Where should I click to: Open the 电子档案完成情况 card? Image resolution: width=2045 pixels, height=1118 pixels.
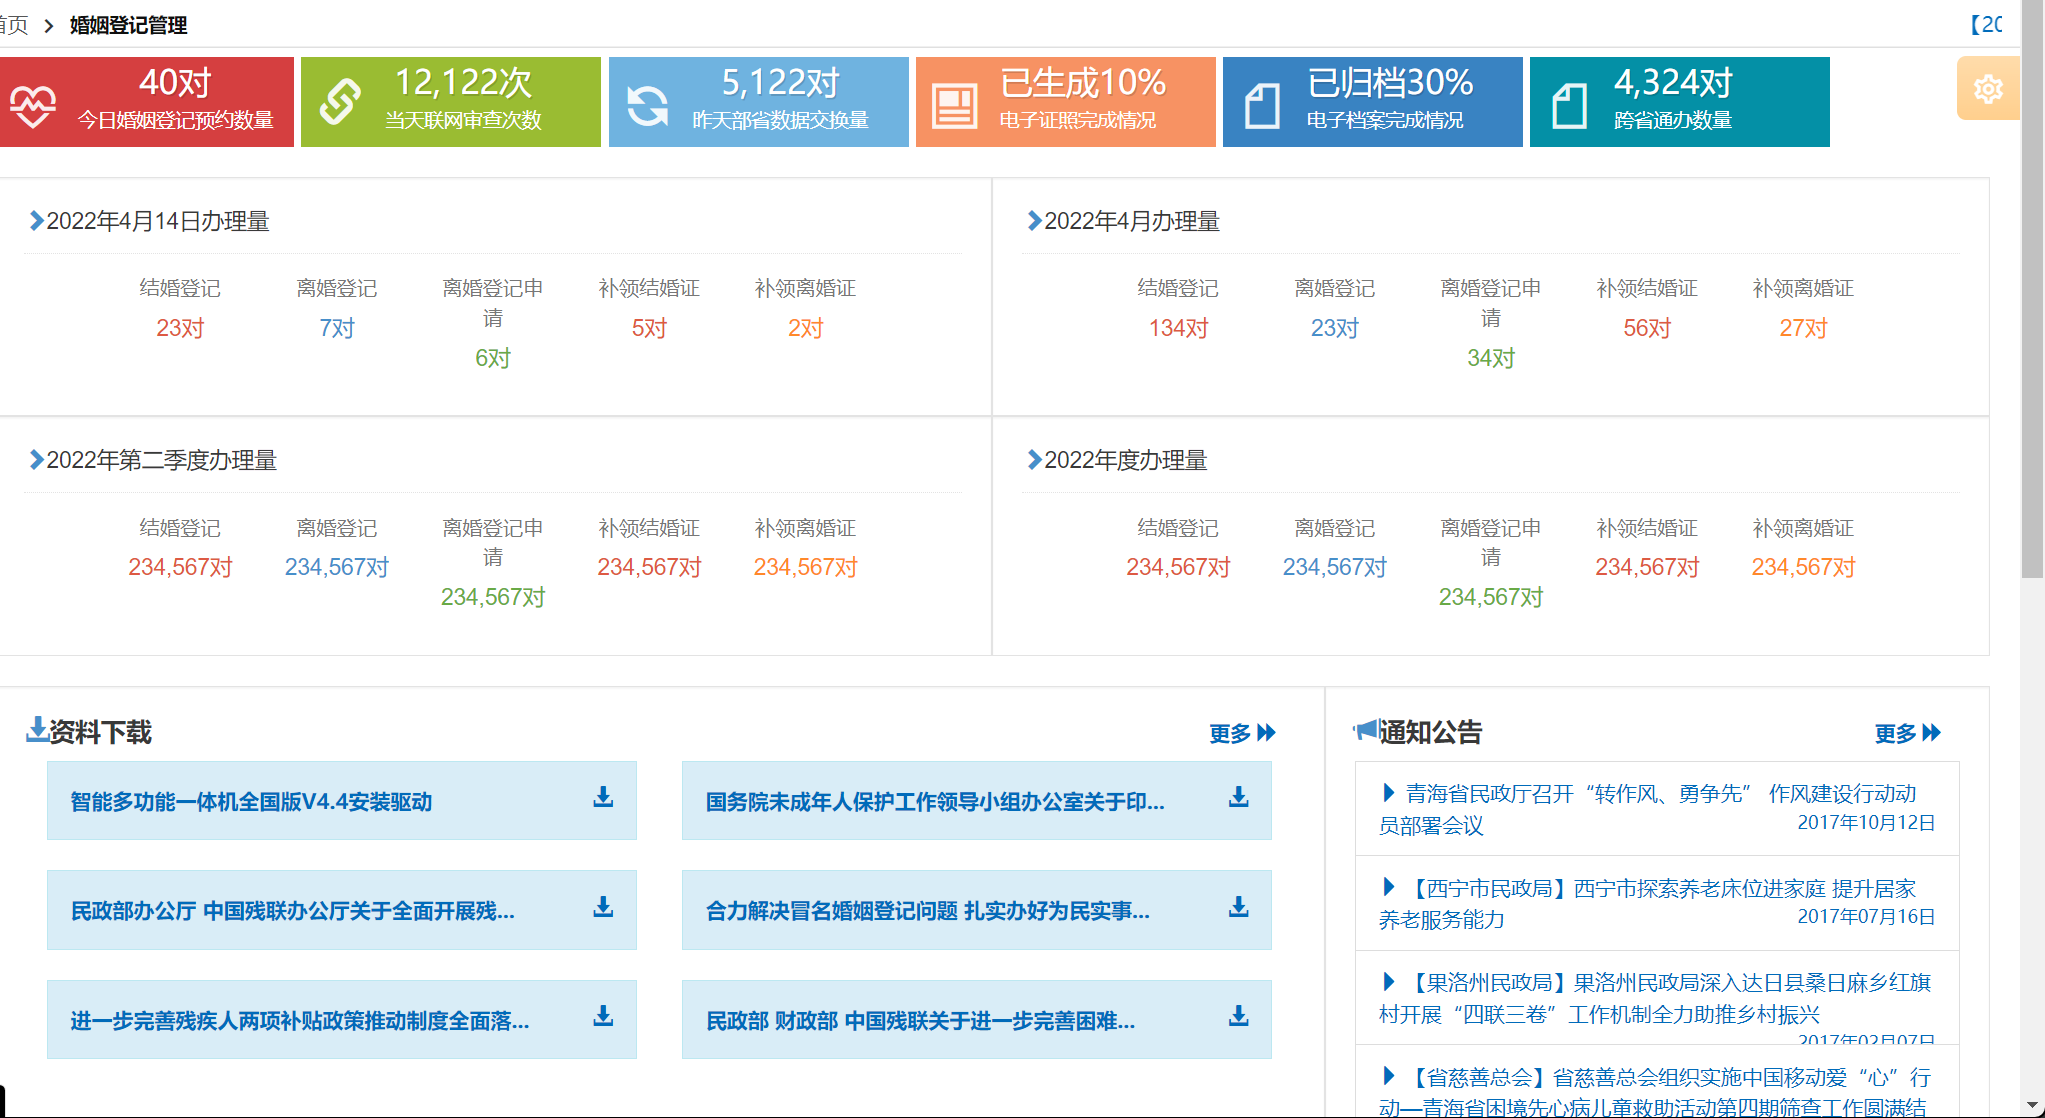click(1373, 102)
